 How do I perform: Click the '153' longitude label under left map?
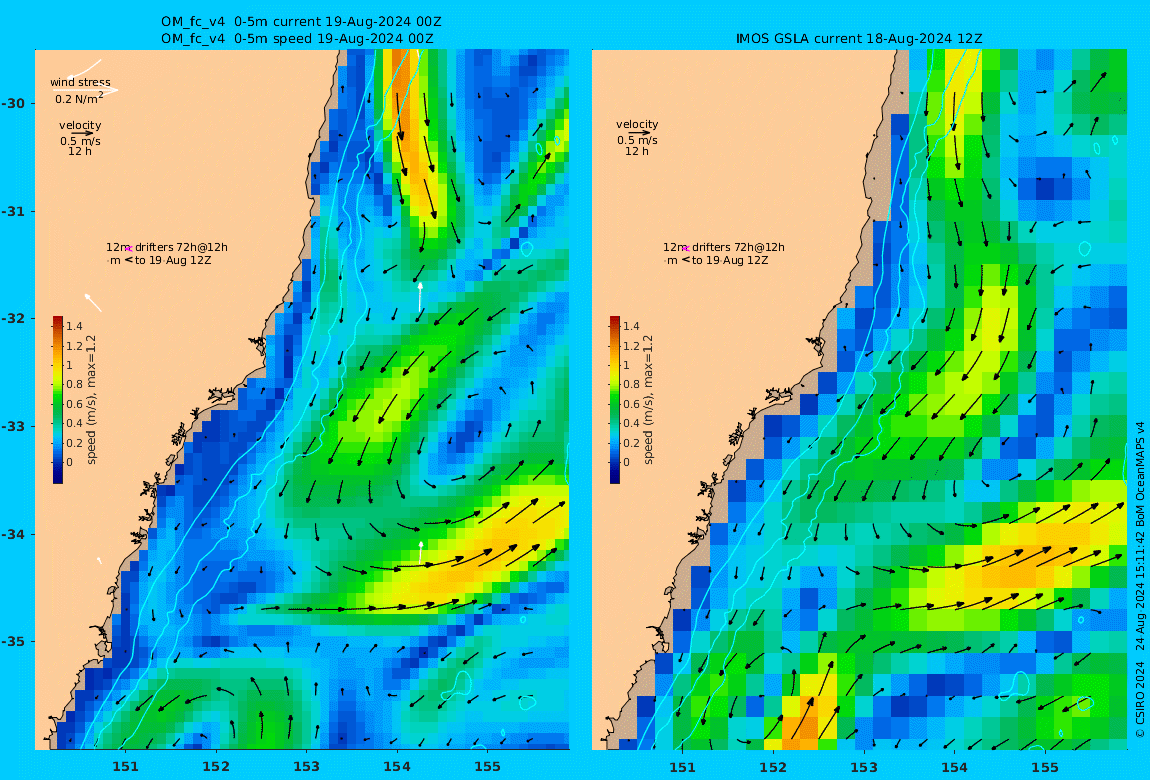tap(307, 767)
